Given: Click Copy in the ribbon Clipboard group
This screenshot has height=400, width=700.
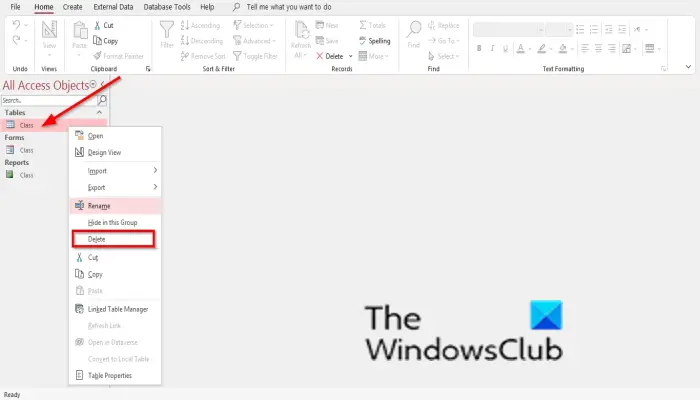Looking at the screenshot, I should (x=105, y=41).
